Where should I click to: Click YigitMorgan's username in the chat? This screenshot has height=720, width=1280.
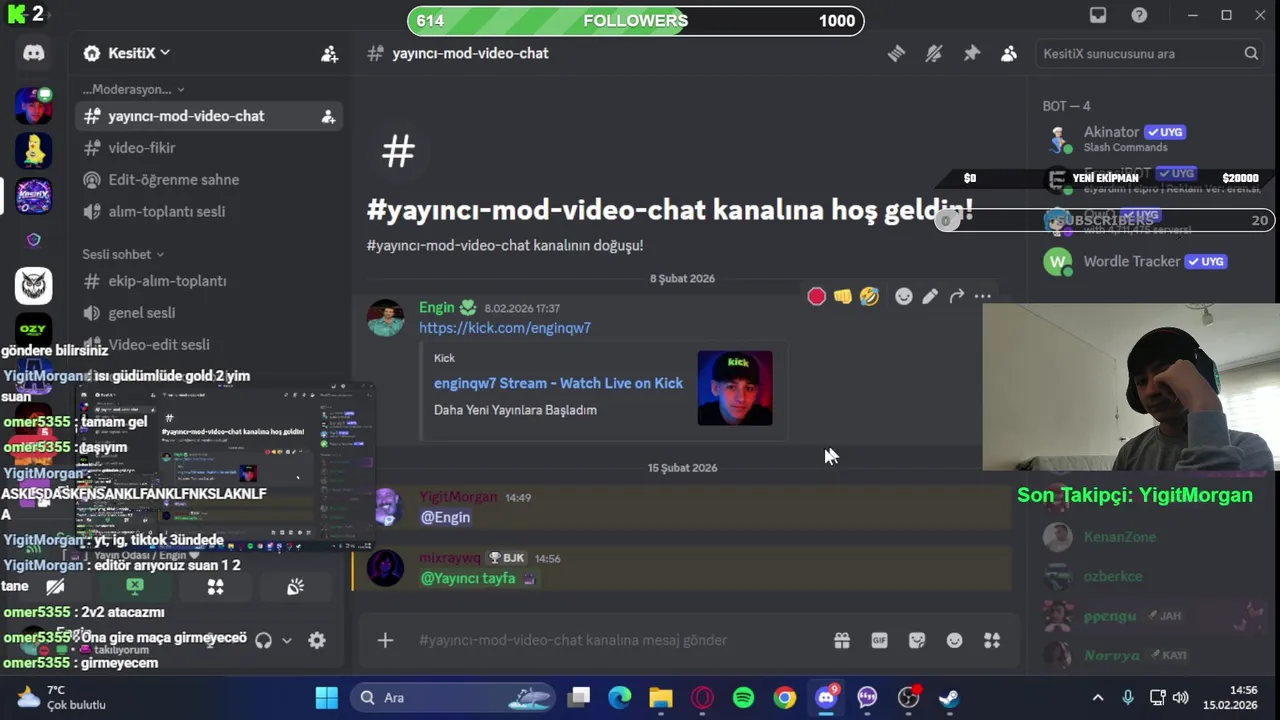[x=458, y=497]
